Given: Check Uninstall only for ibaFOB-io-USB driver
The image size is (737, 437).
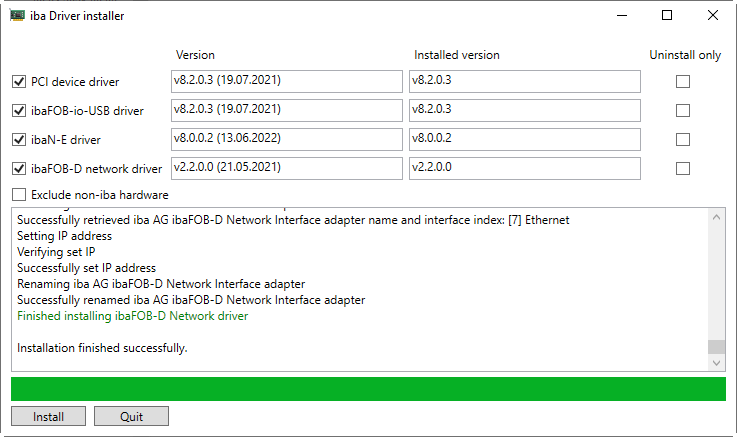Looking at the screenshot, I should (683, 111).
